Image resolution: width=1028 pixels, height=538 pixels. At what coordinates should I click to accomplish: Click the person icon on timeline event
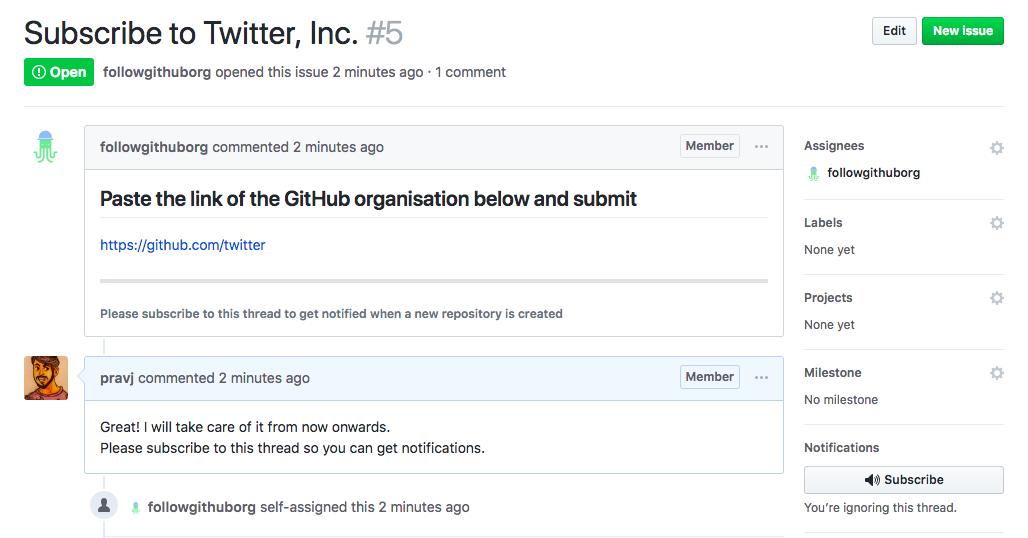coord(104,505)
